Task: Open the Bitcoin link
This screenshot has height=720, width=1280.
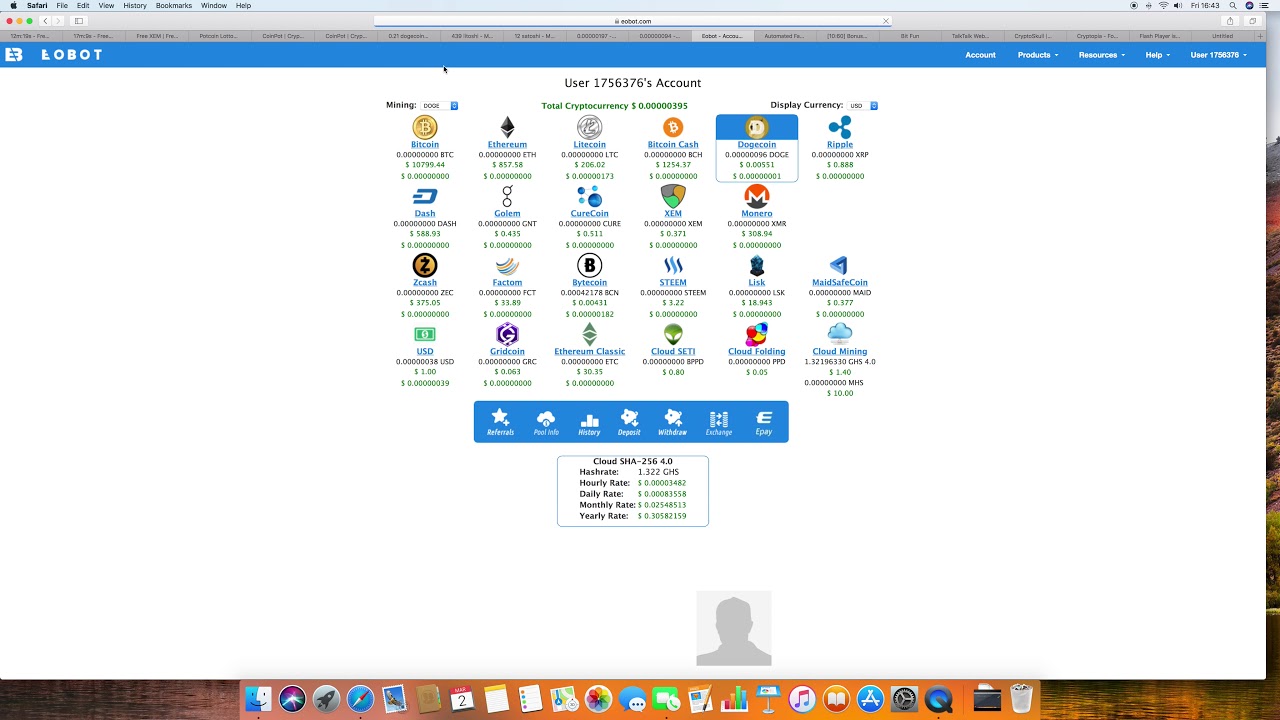Action: [425, 145]
